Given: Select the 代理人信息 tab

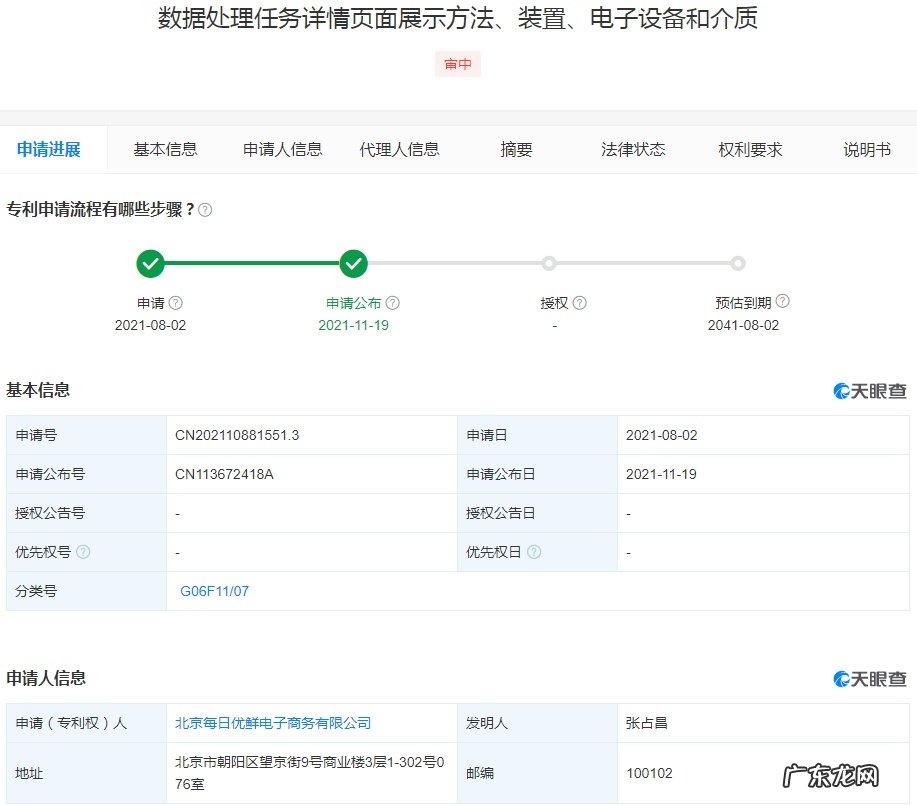Looking at the screenshot, I should click(399, 148).
